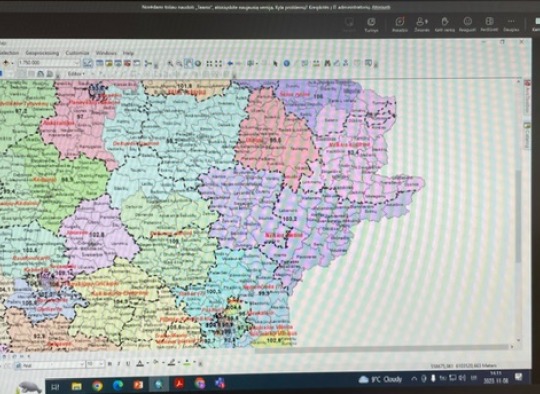This screenshot has width=540, height=394.
Task: Open the Catalog side tab
Action: coord(527,136)
